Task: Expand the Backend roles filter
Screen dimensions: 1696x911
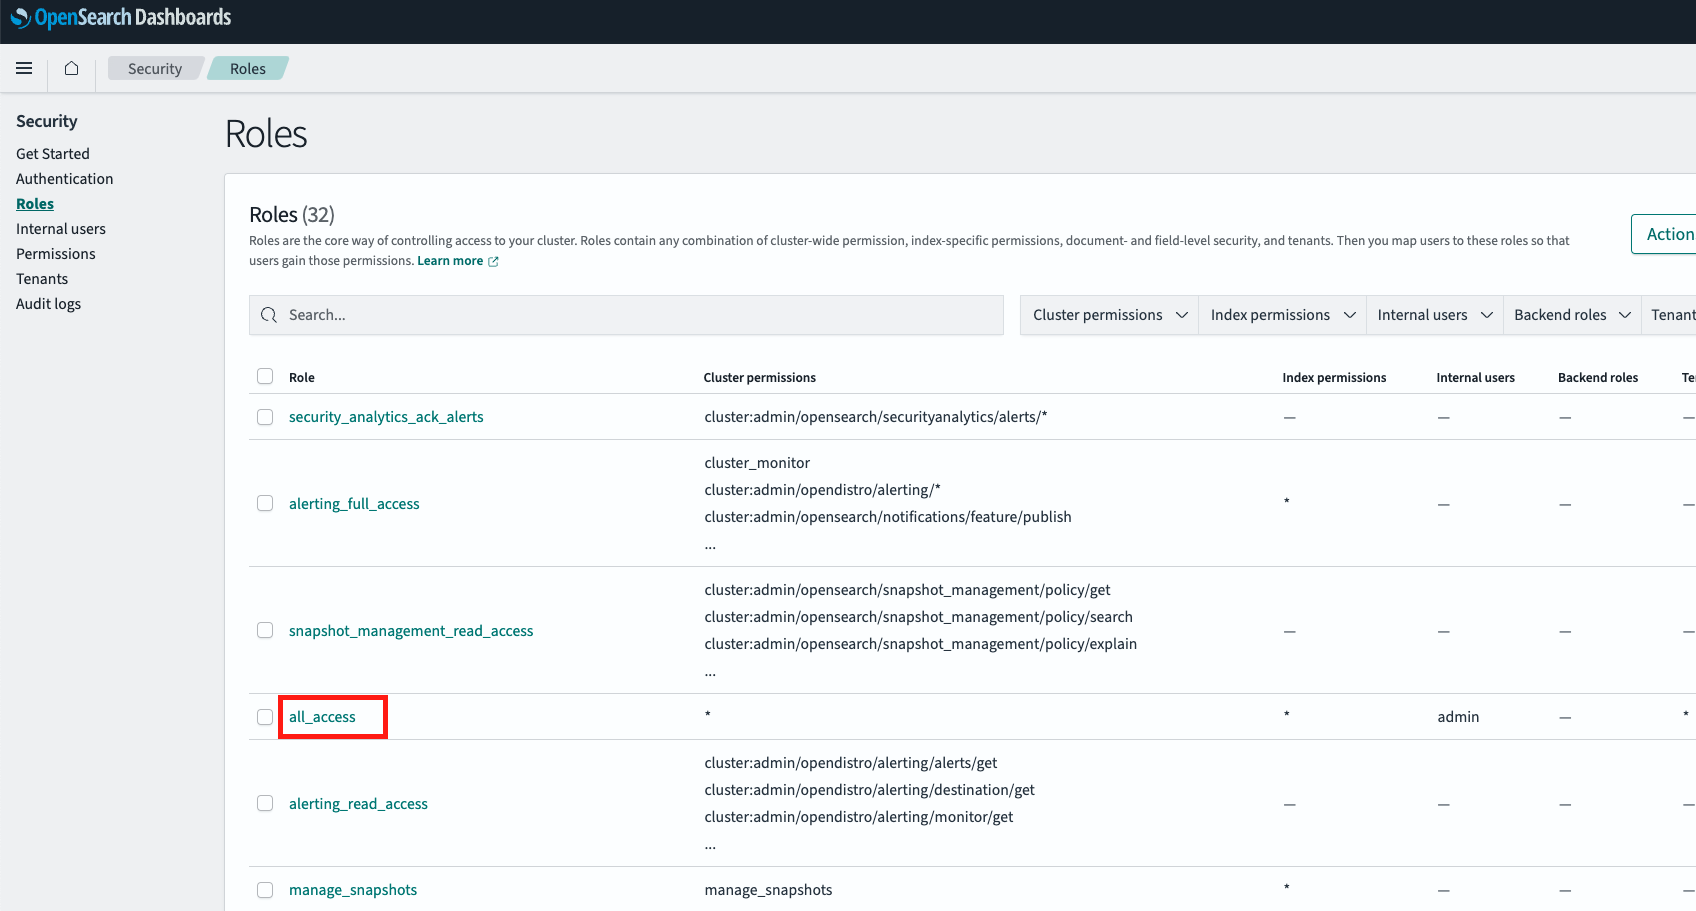Action: 1571,314
